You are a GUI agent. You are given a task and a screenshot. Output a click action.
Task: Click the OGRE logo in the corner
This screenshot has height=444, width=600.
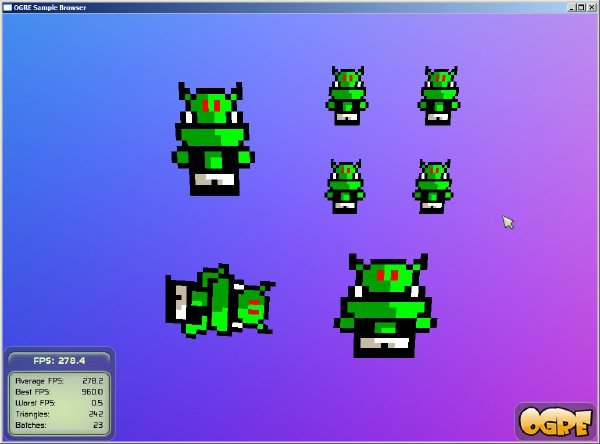(555, 421)
